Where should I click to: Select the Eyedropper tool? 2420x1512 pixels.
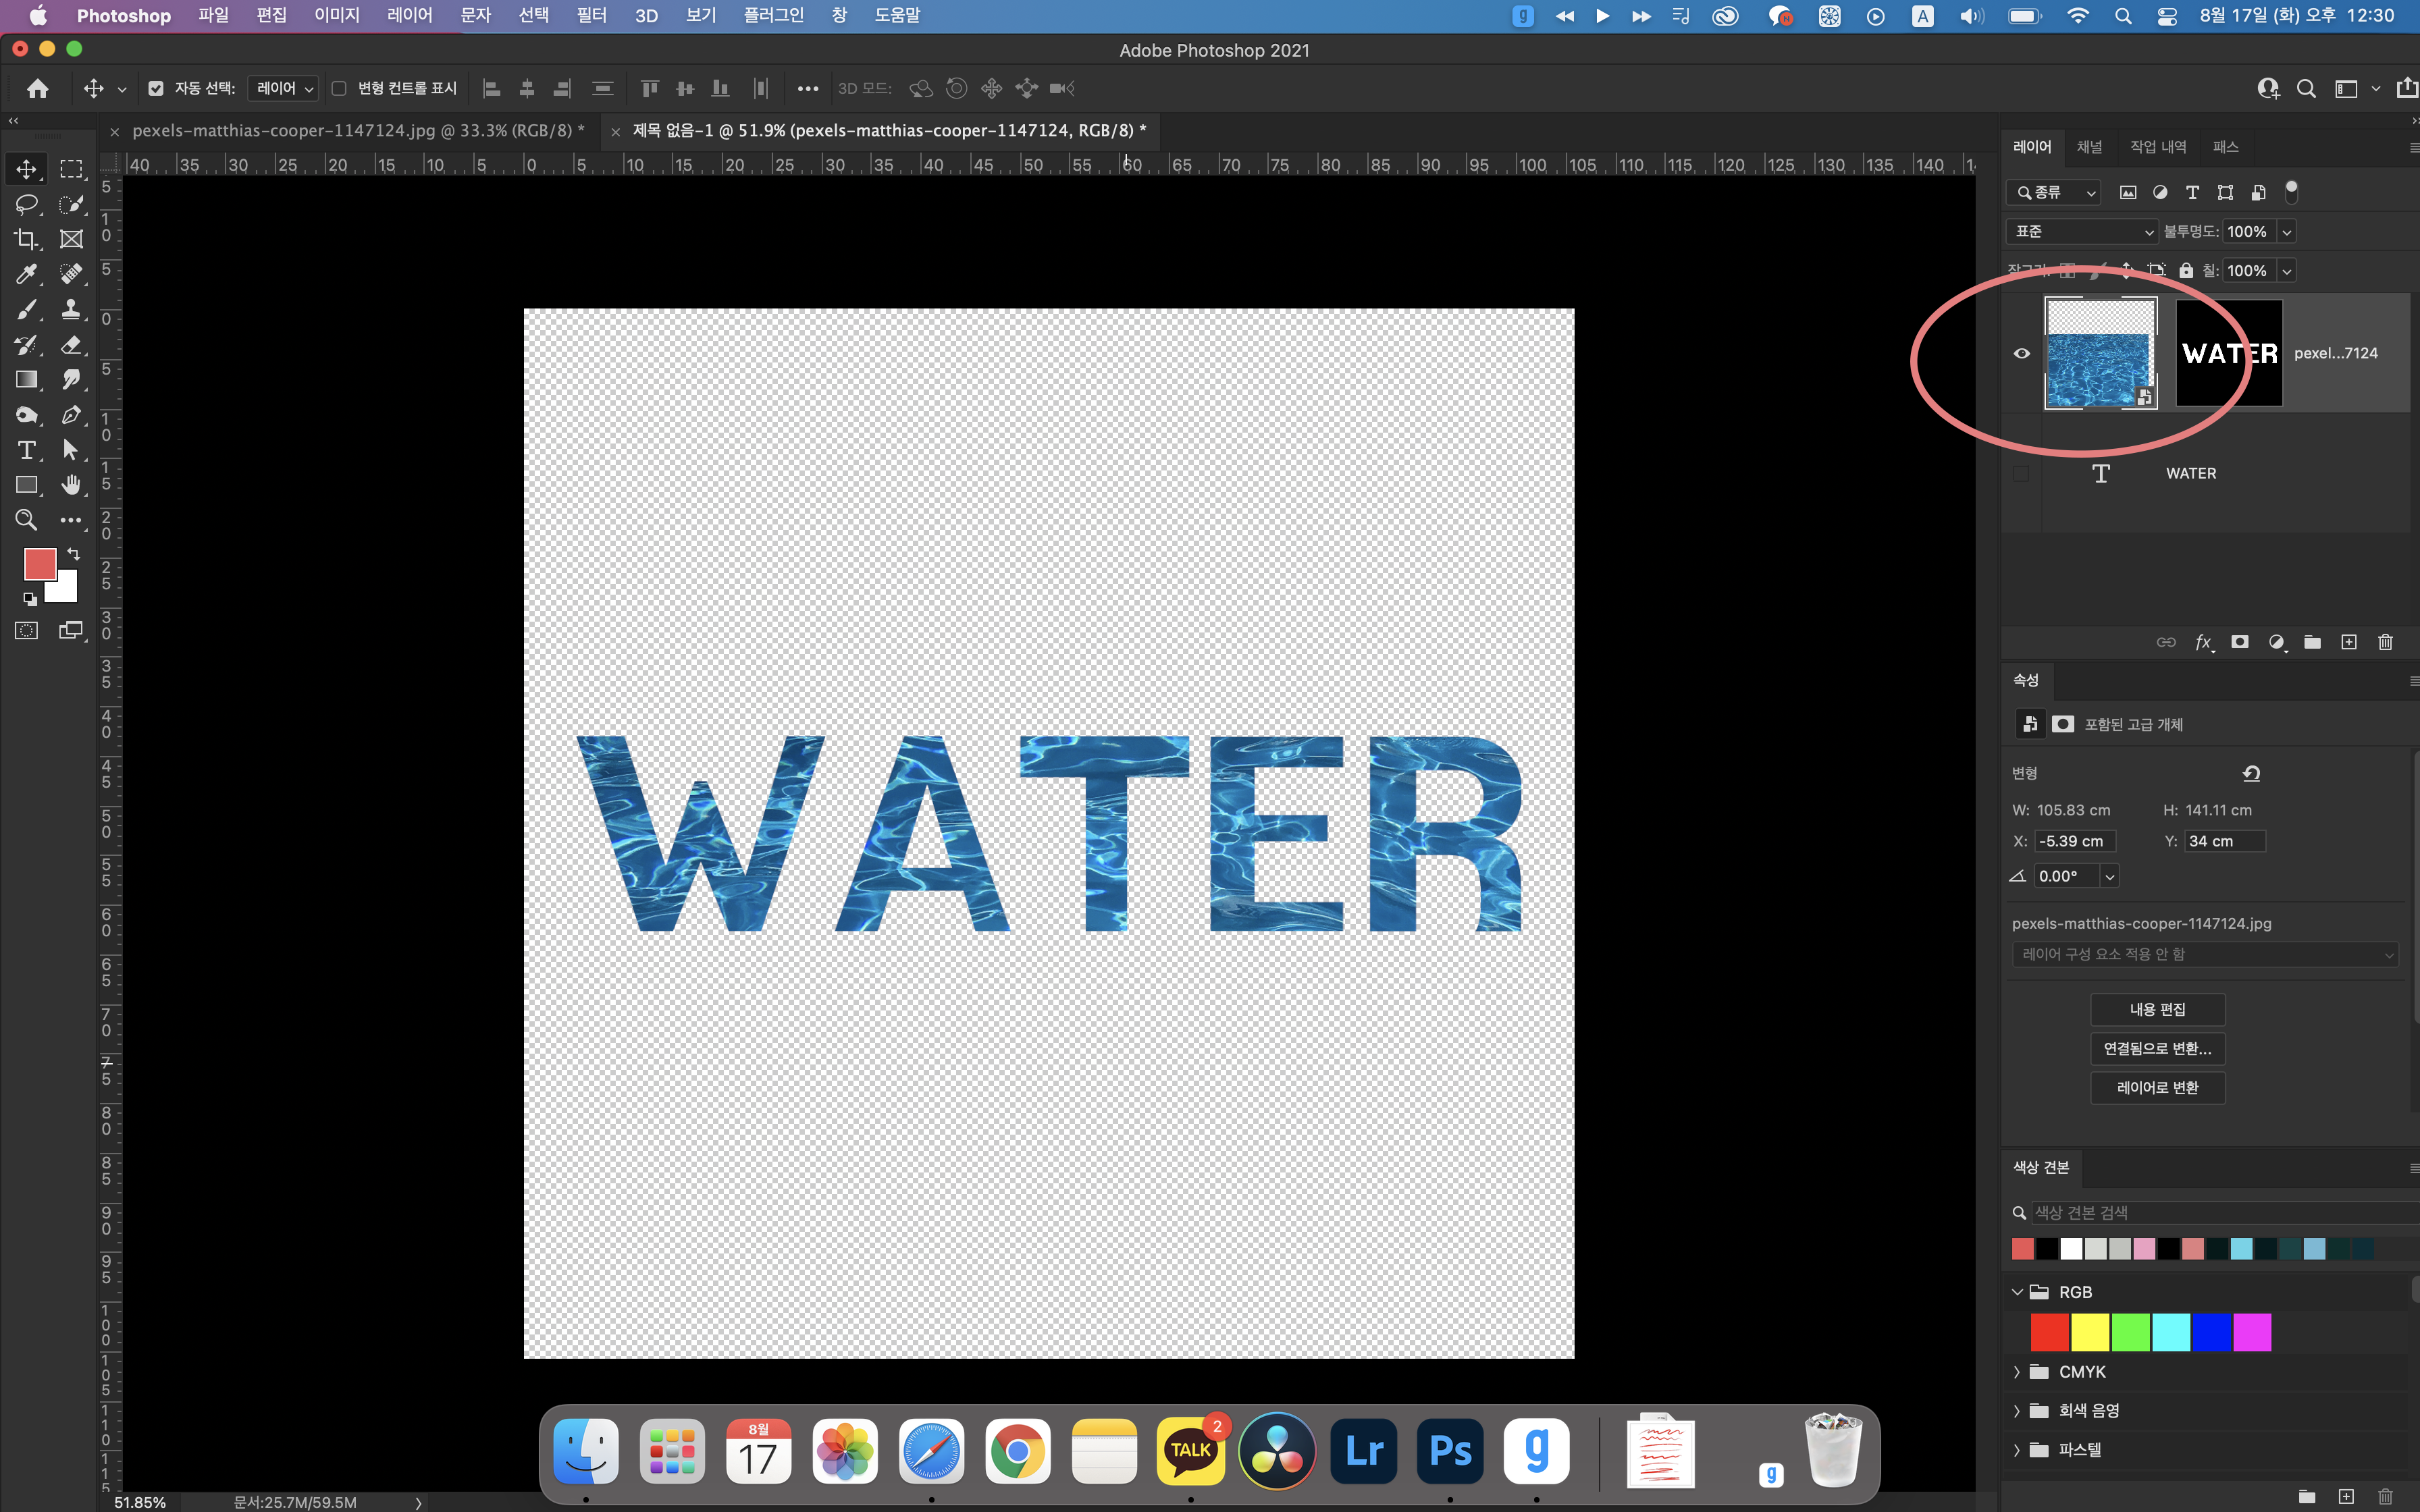pos(27,274)
